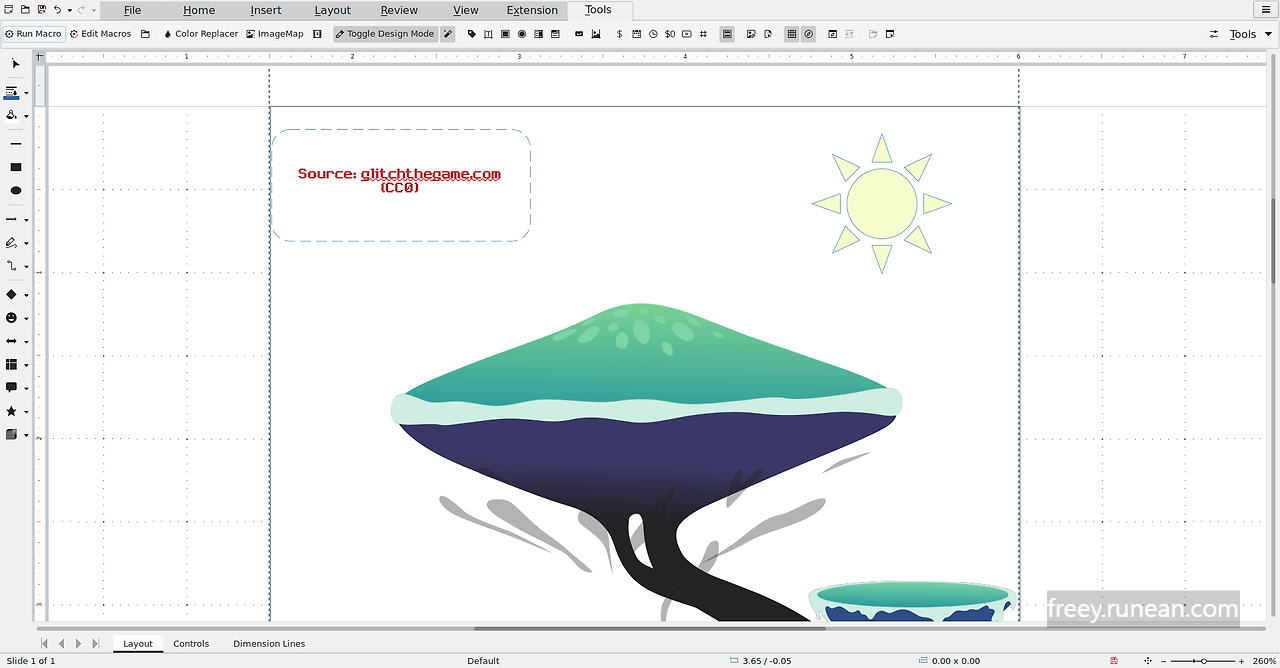Screen dimensions: 1280x668
Task: Select the Ellipse tool in the sidebar
Action: click(x=15, y=190)
